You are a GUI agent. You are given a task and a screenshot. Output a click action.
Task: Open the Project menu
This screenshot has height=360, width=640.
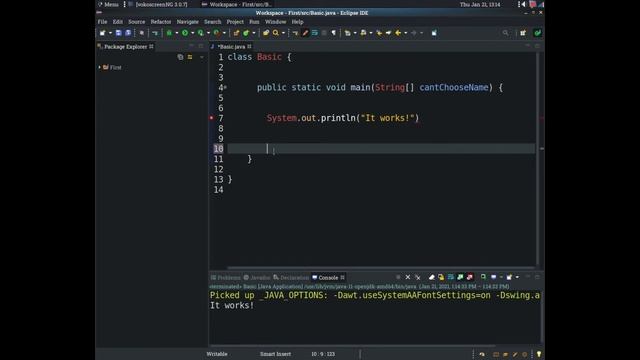235,22
